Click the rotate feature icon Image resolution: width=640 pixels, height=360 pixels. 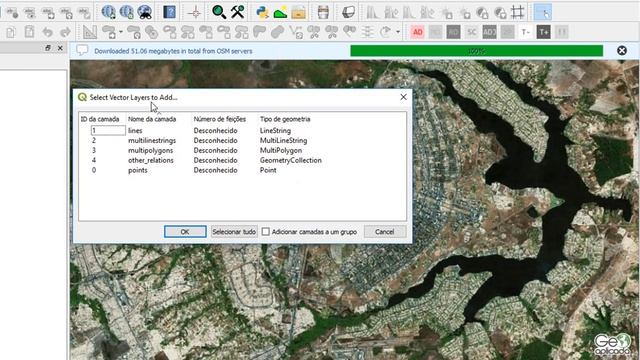(385, 32)
